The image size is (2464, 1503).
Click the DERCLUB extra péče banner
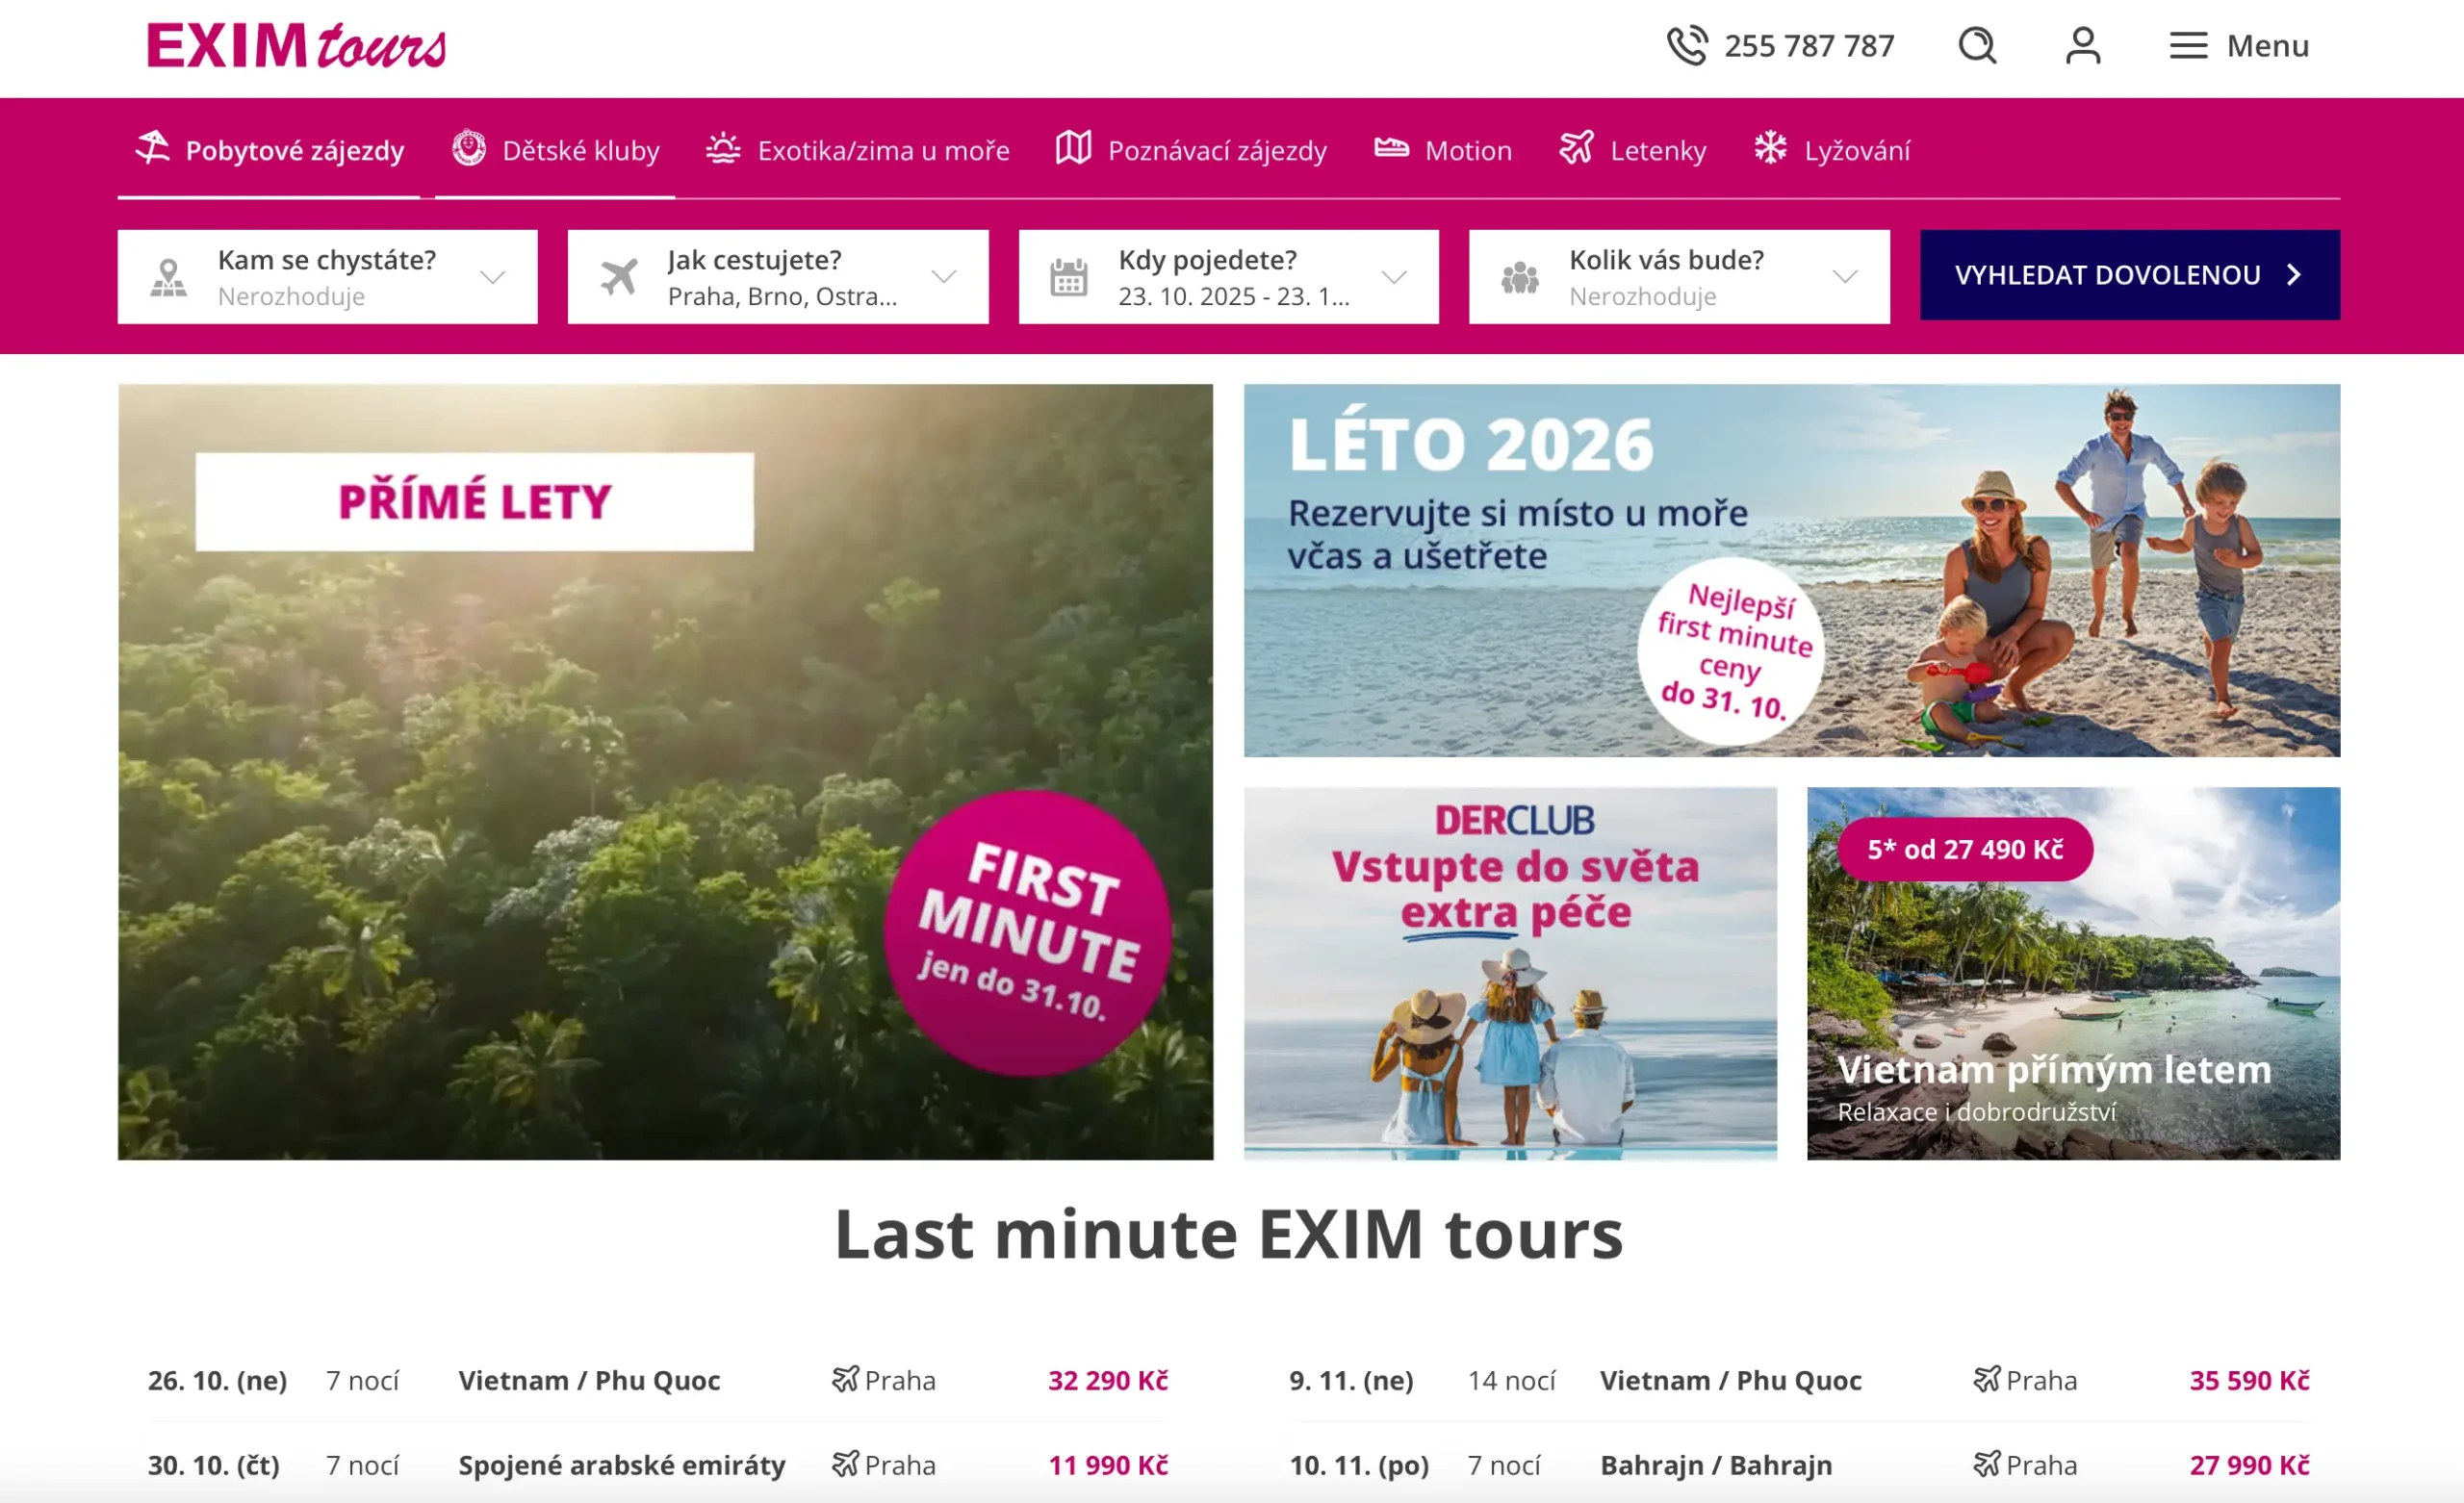point(1510,973)
